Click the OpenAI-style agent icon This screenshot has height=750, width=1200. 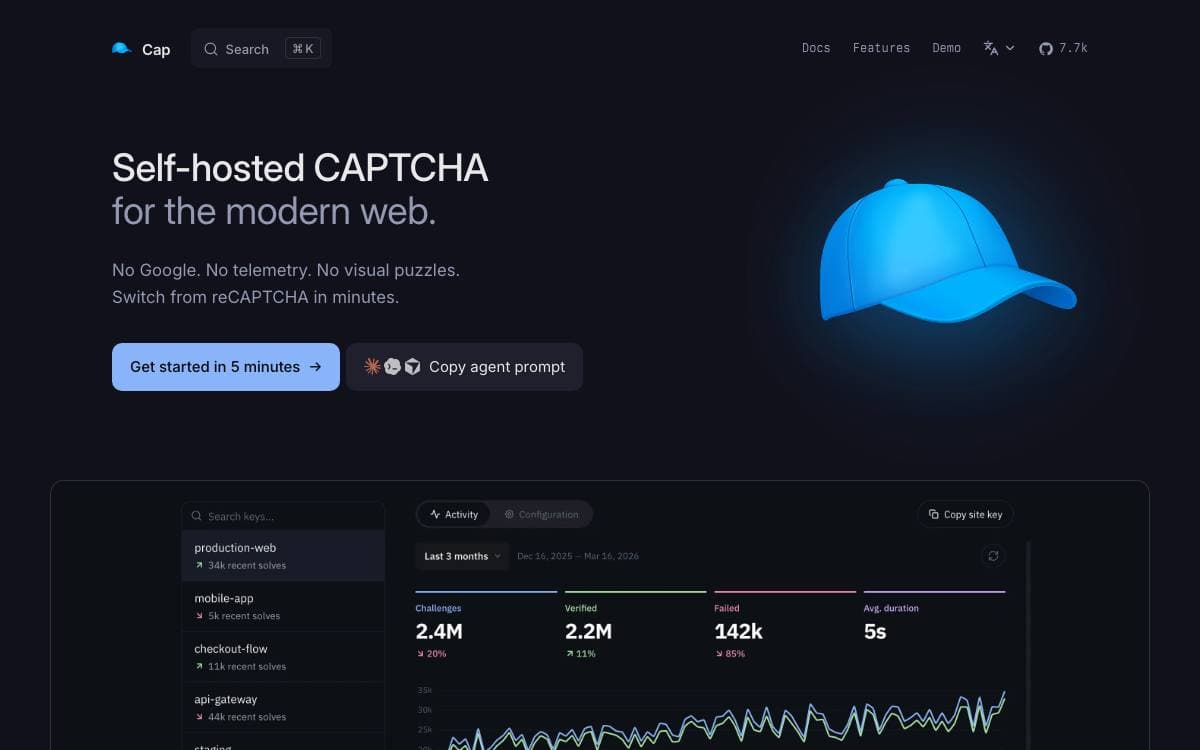point(392,366)
